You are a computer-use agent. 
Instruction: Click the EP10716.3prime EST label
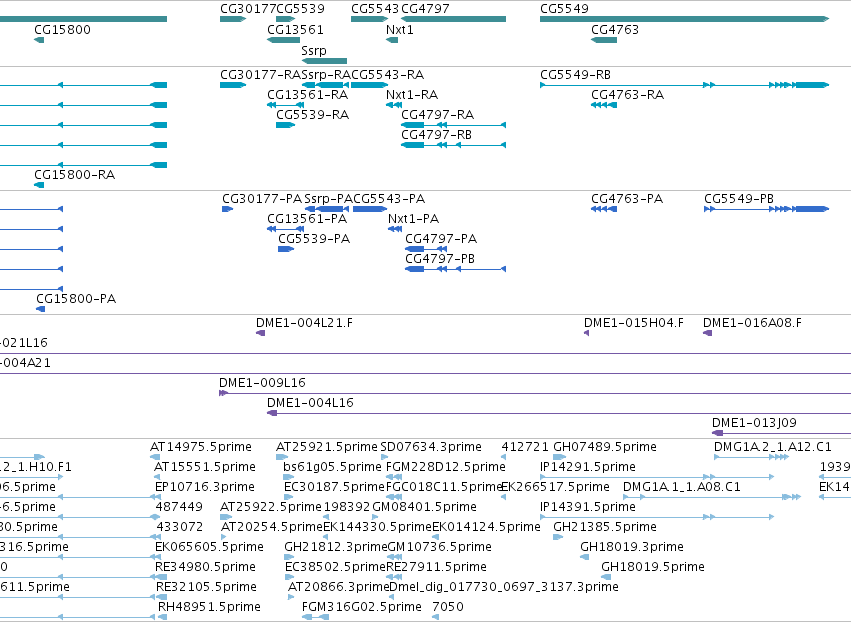point(205,487)
